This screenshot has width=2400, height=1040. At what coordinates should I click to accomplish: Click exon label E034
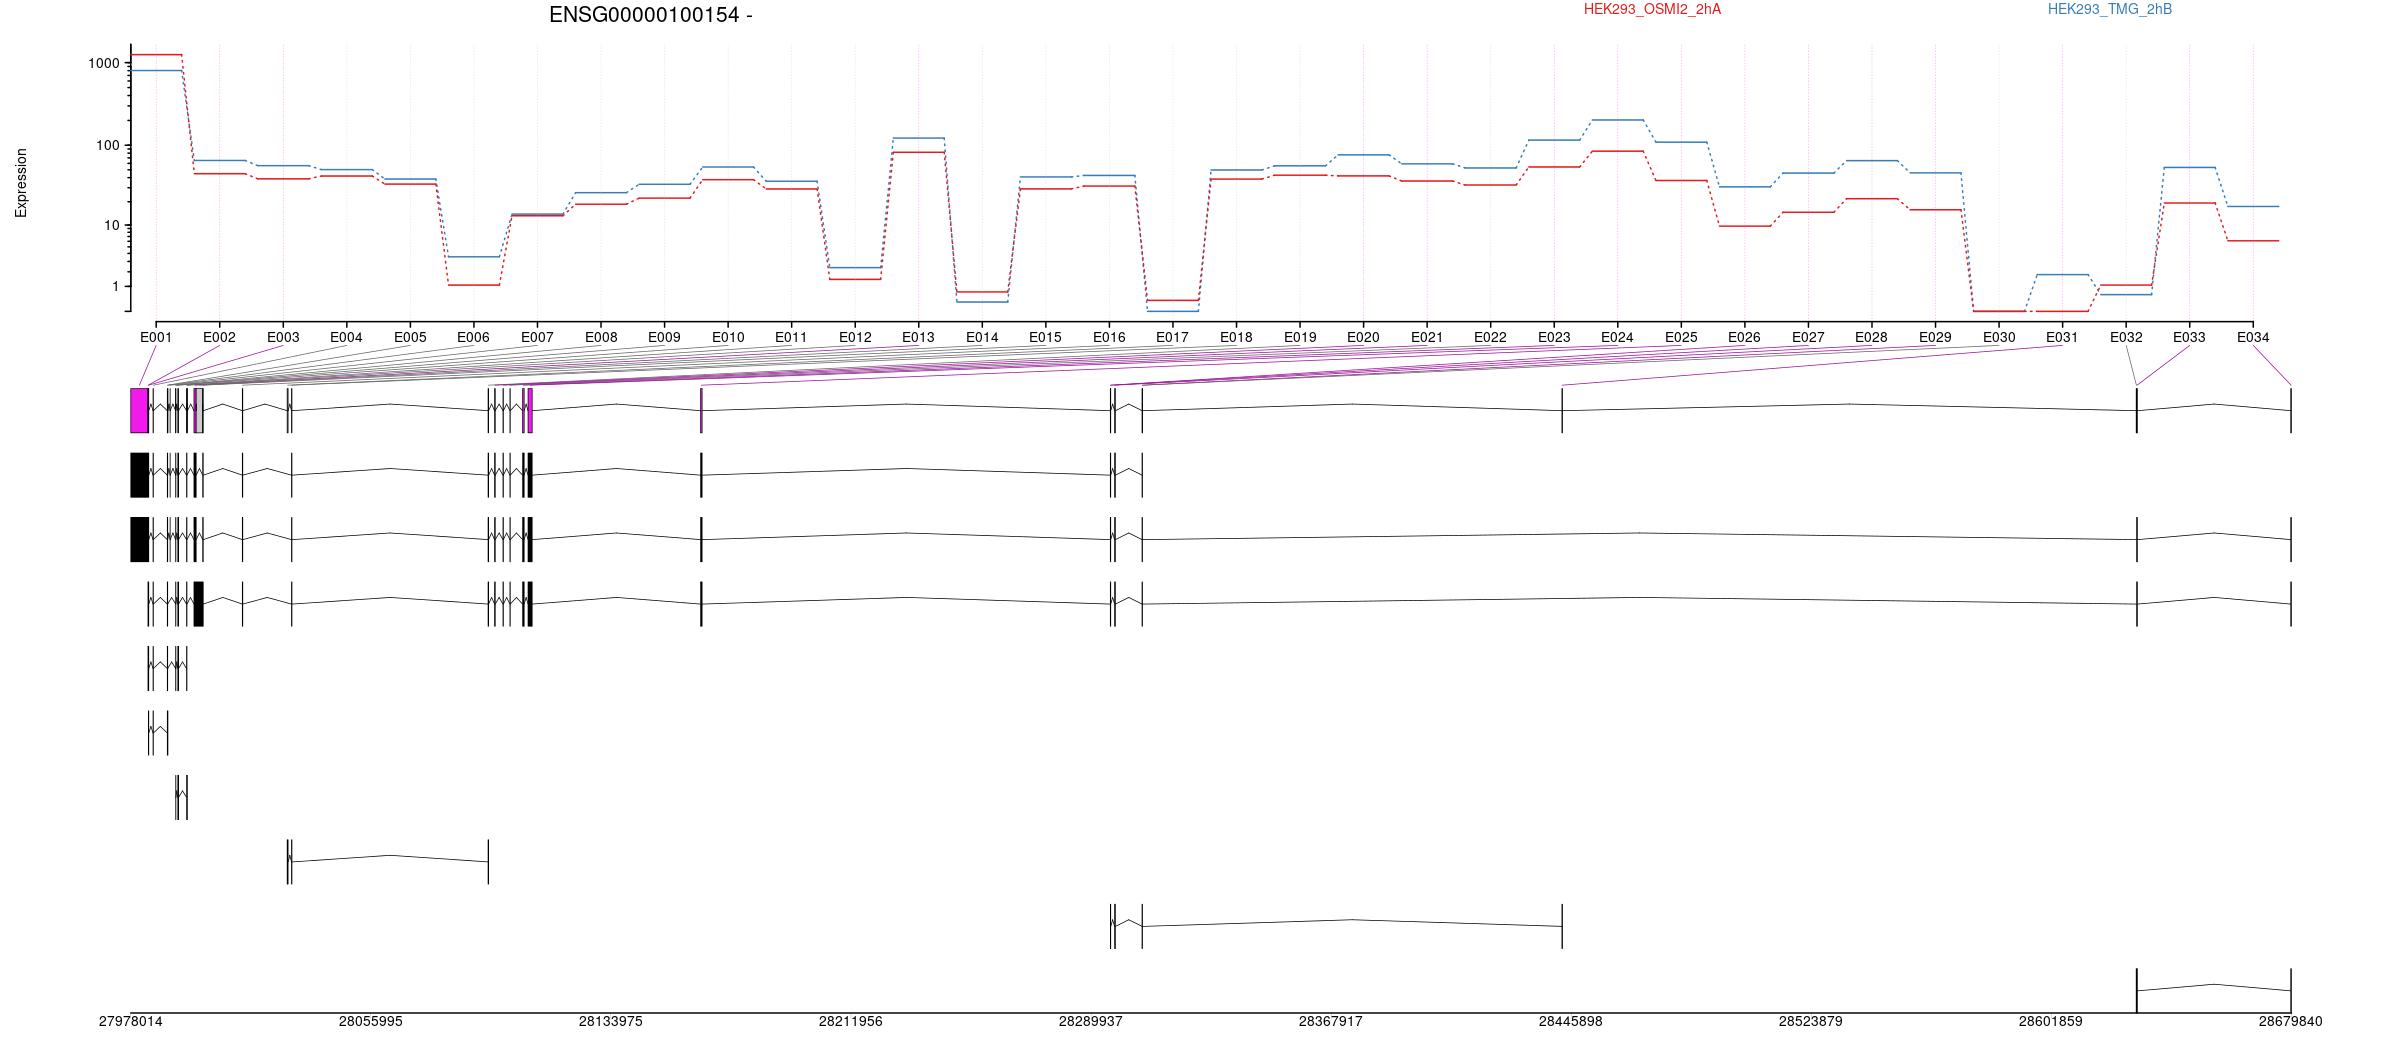(x=2253, y=337)
